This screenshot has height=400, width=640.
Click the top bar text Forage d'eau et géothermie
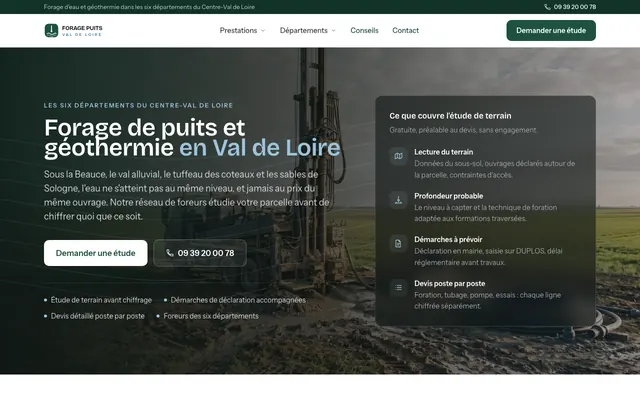point(149,7)
